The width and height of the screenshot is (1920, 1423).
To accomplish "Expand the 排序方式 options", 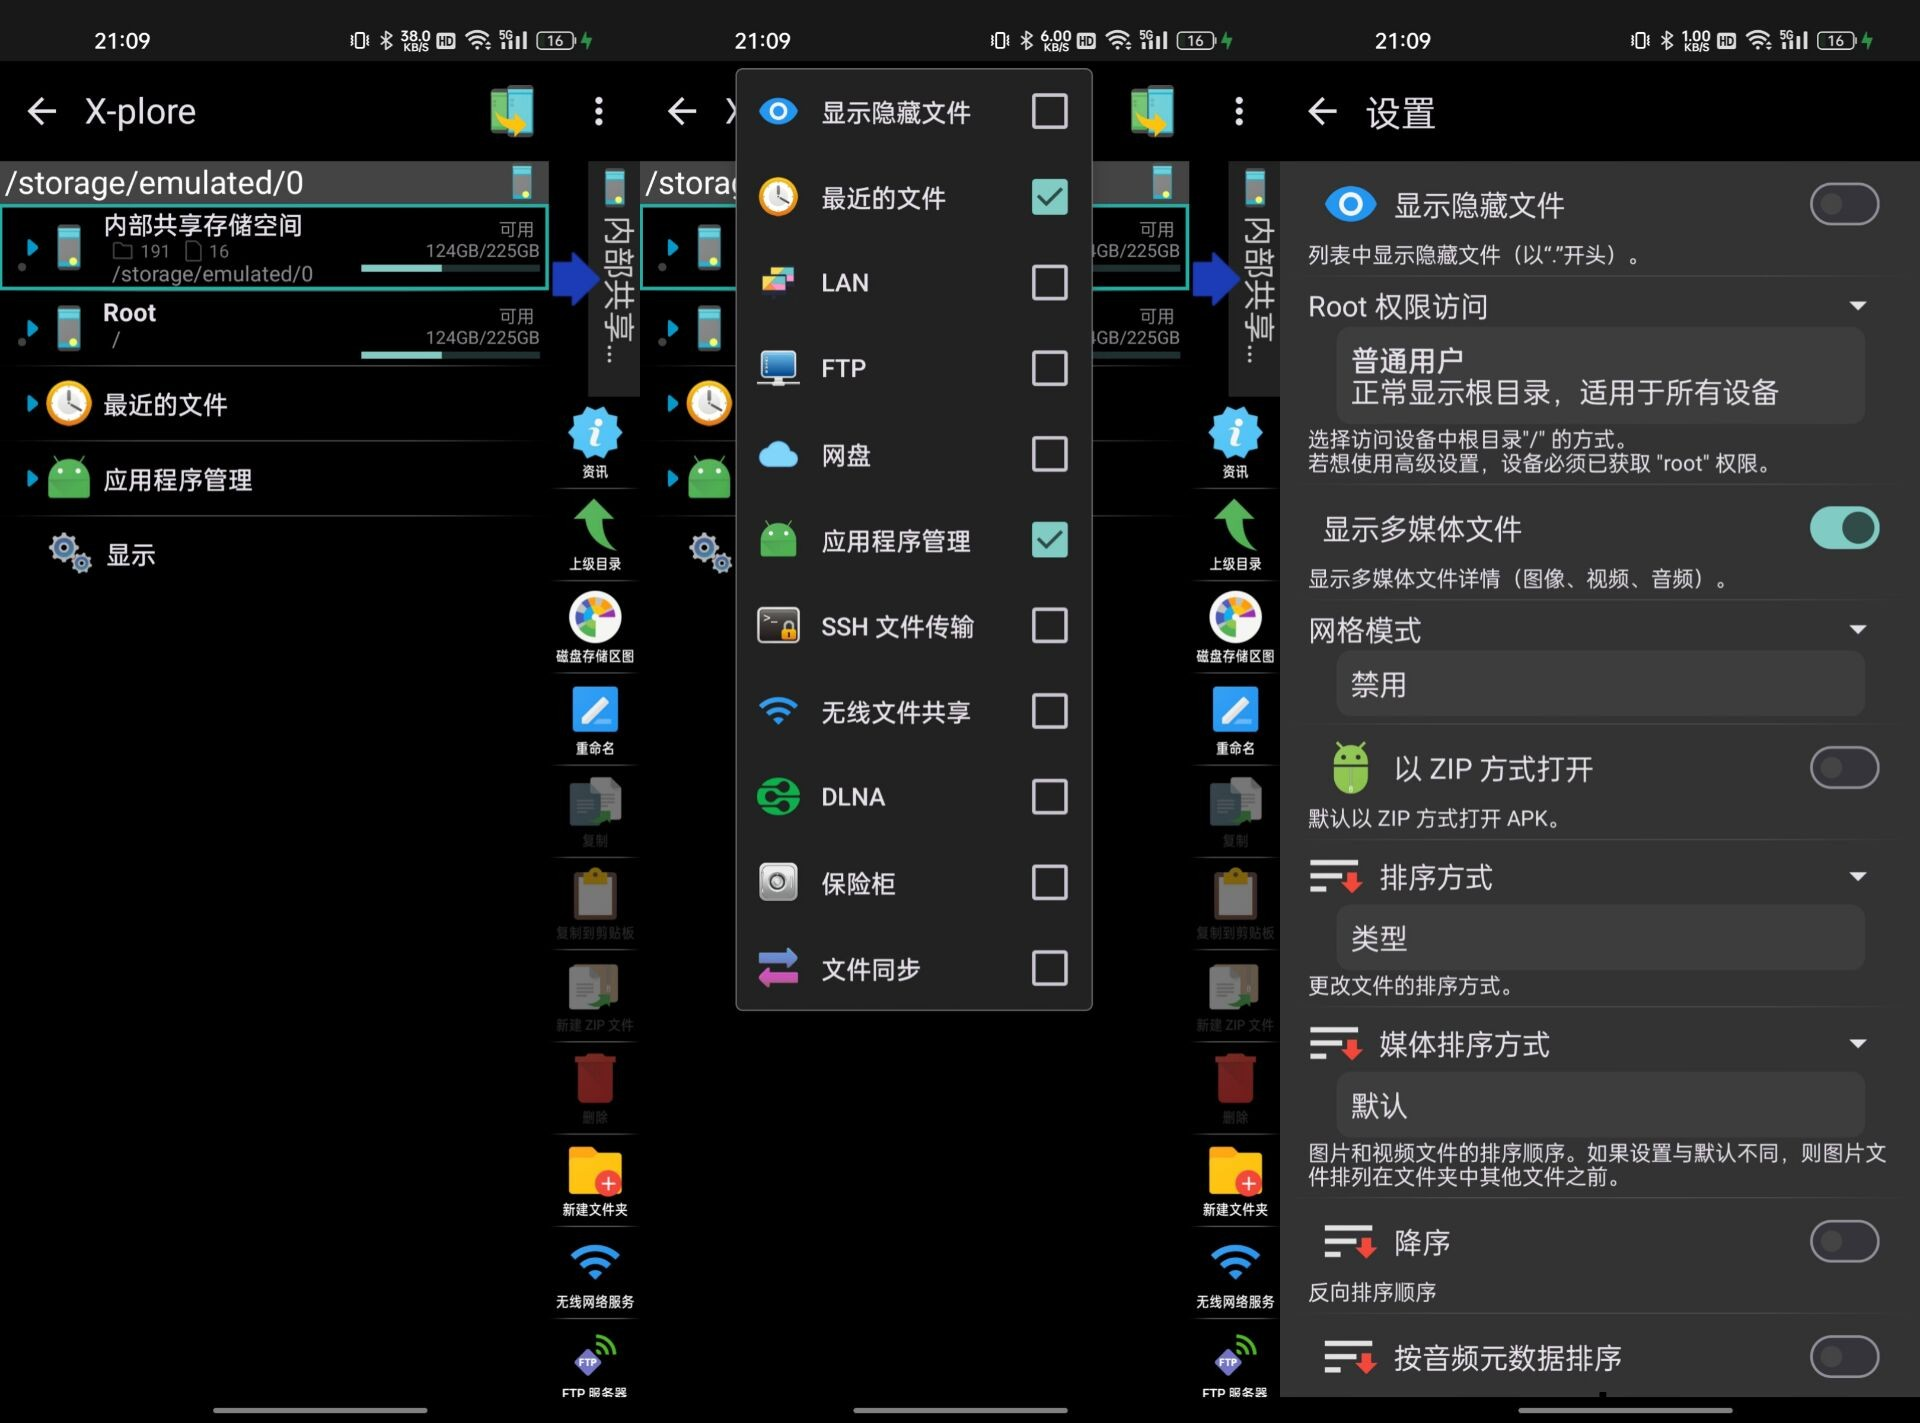I will (1857, 876).
